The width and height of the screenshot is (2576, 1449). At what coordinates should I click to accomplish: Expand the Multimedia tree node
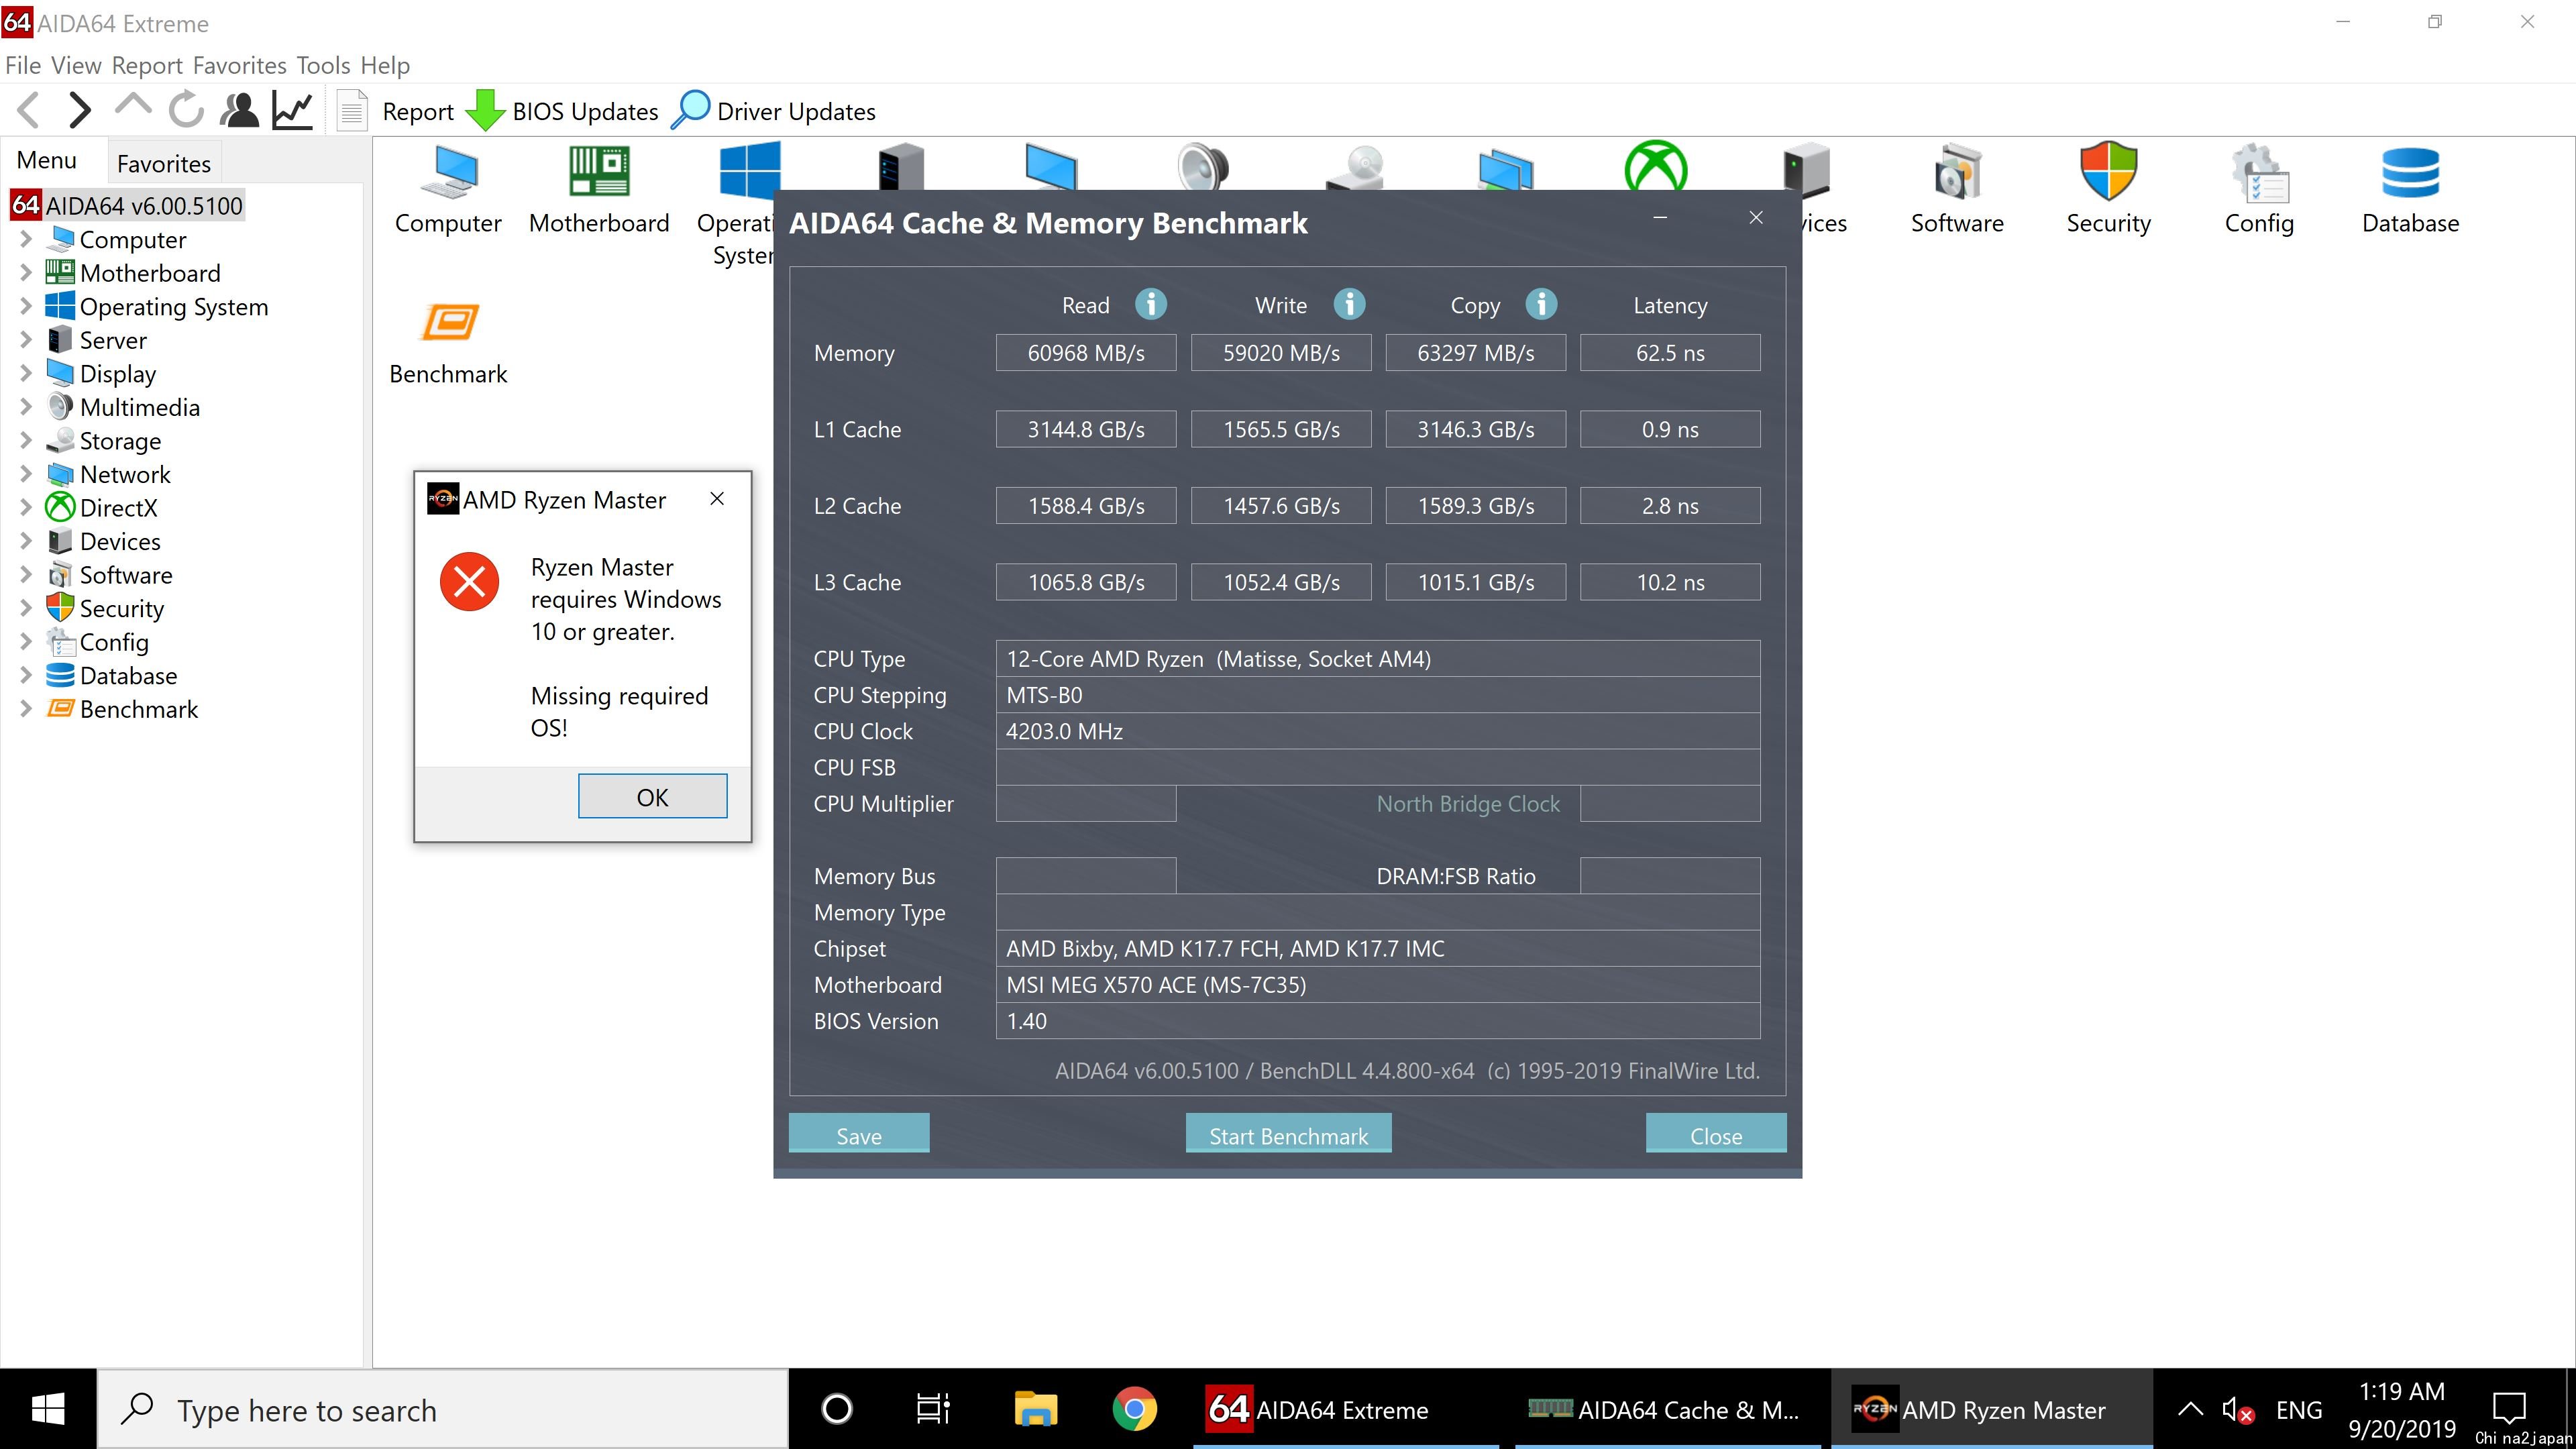pyautogui.click(x=26, y=407)
